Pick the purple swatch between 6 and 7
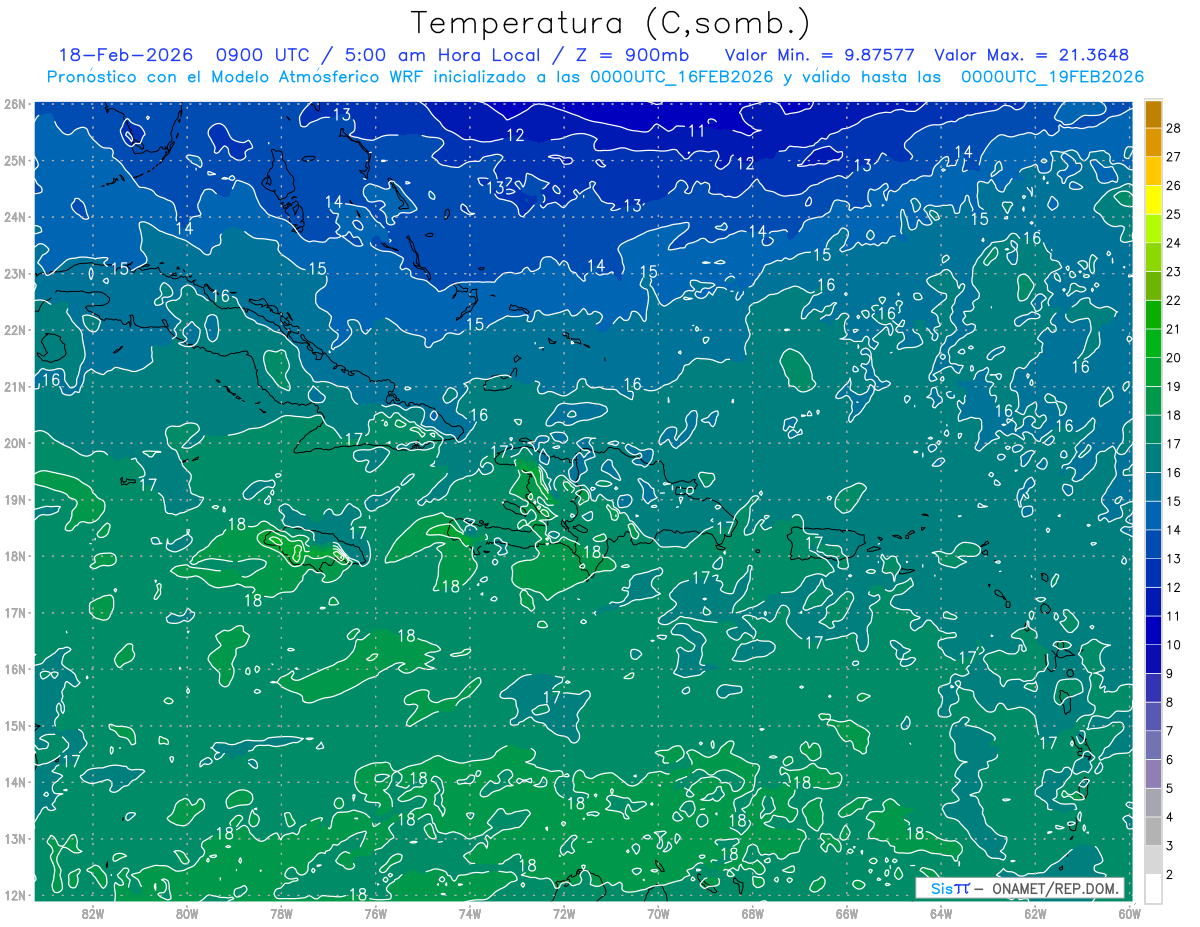 [1153, 745]
